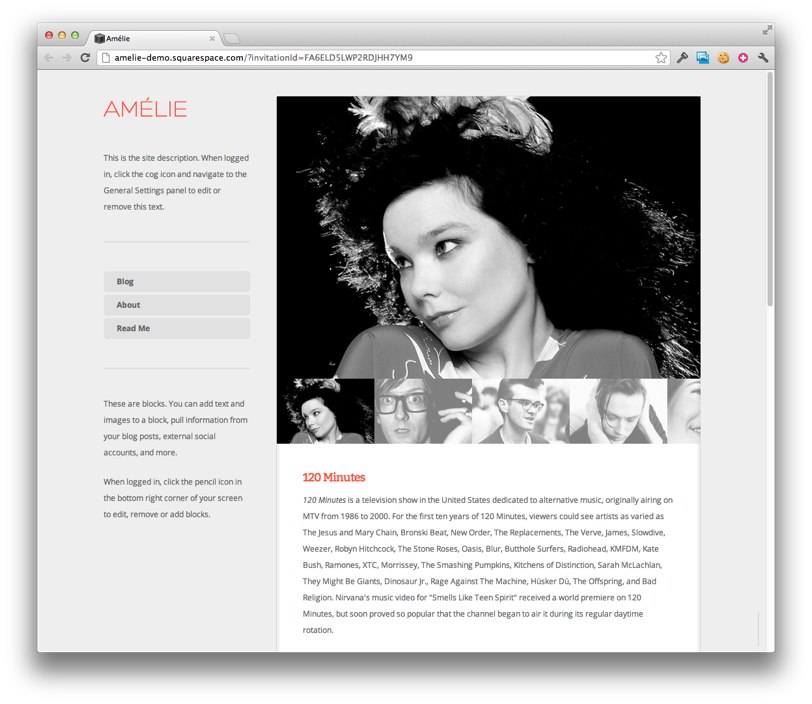
Task: Click the italic '120 Minutes' in article body
Action: click(x=324, y=500)
